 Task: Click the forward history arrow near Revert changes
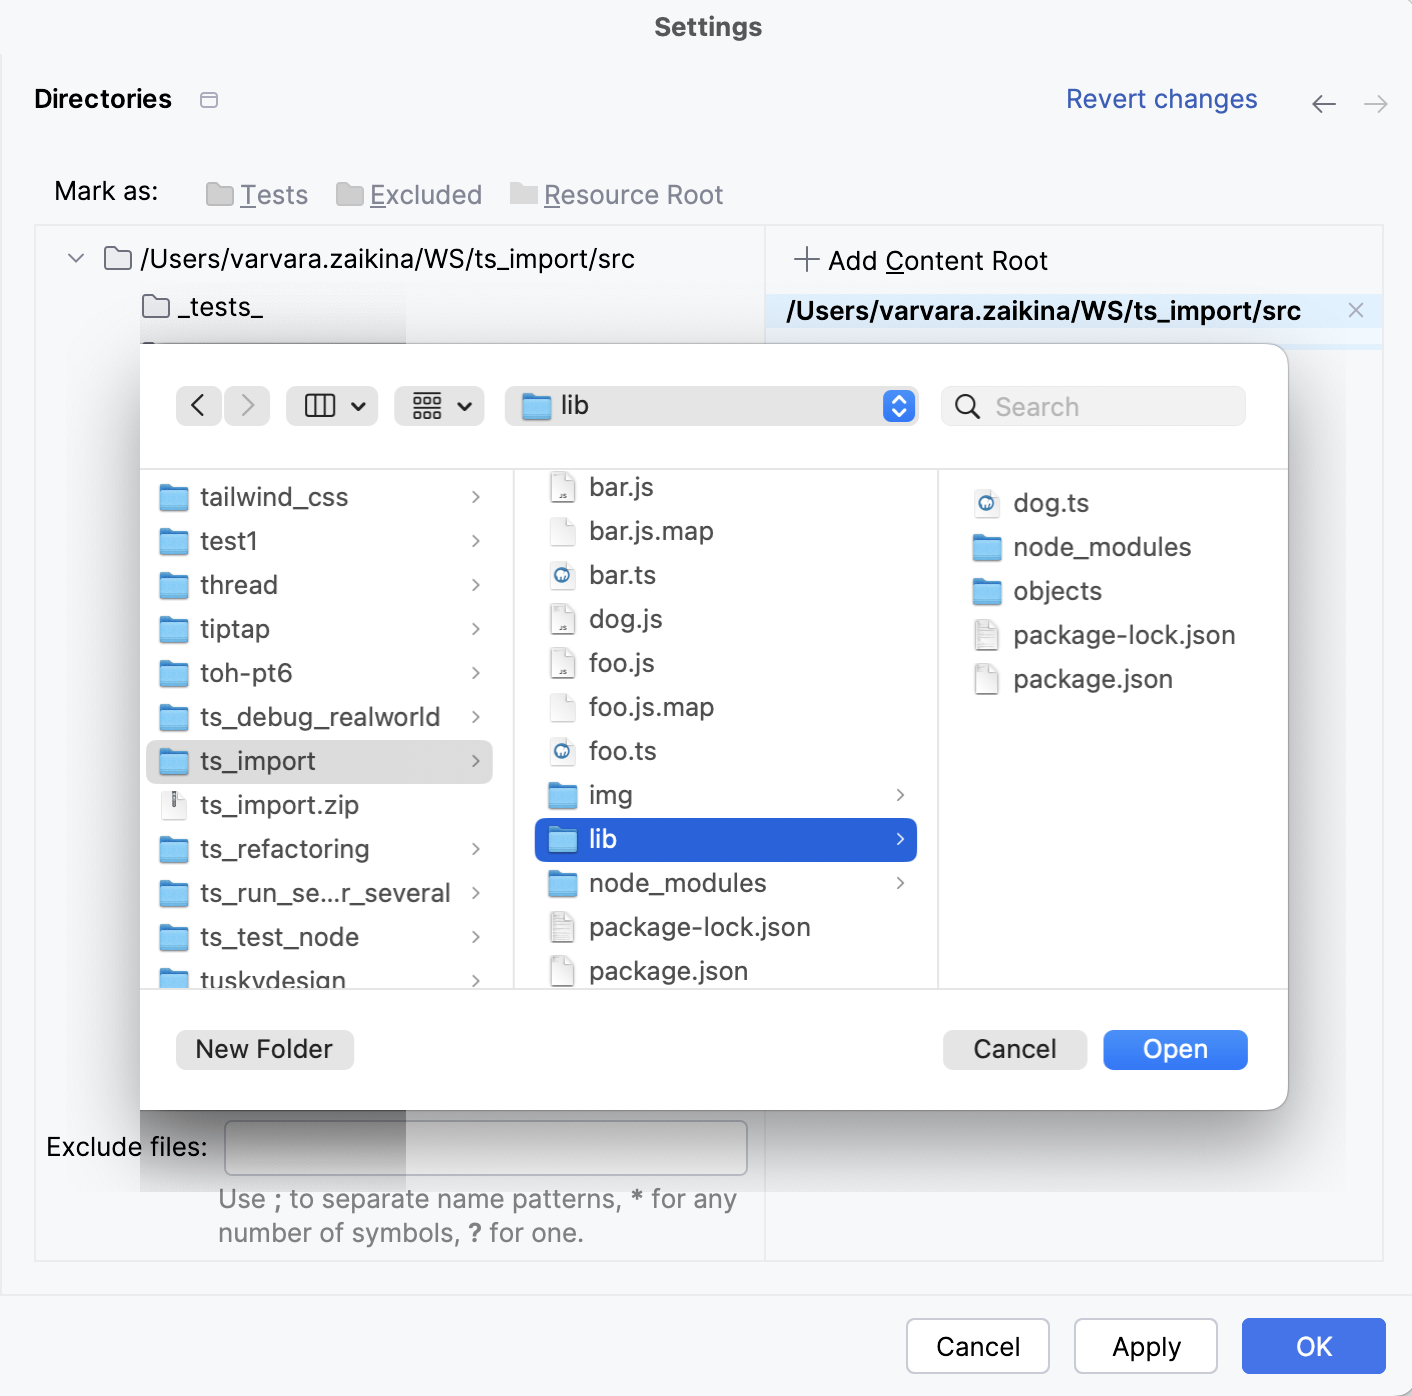1376,103
